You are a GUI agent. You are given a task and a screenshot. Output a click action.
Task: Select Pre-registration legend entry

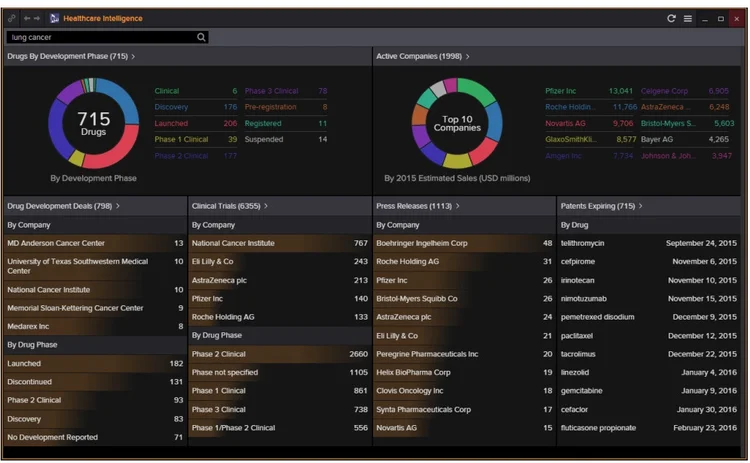(286, 107)
